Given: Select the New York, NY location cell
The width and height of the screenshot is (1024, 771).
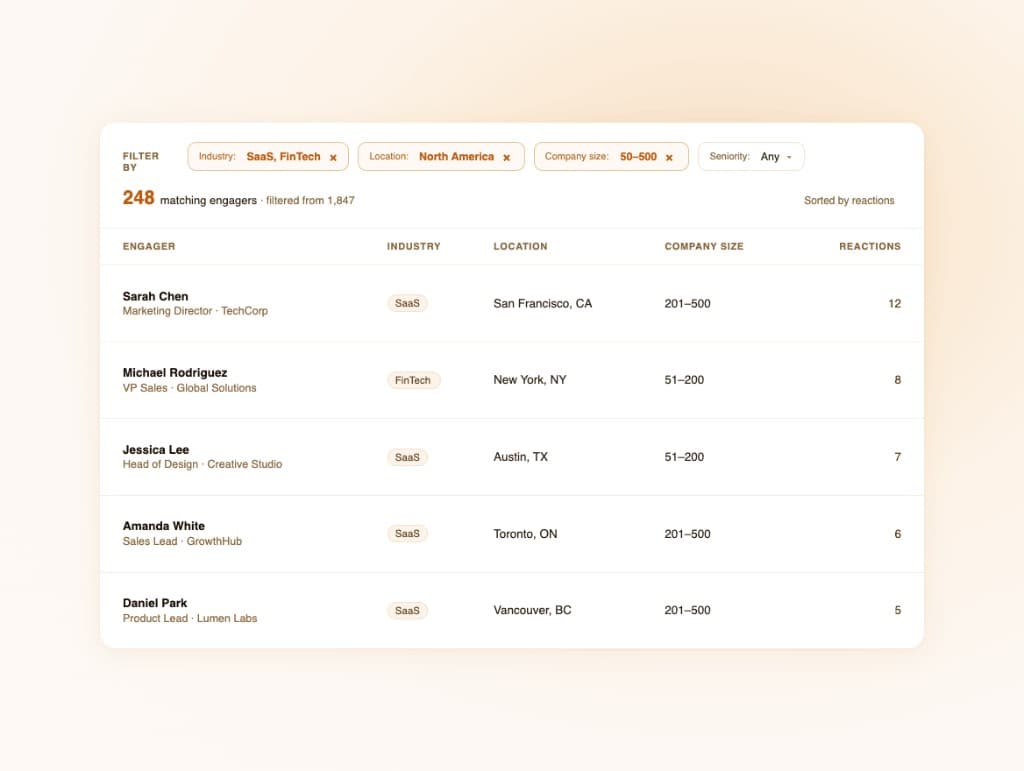Looking at the screenshot, I should 530,380.
